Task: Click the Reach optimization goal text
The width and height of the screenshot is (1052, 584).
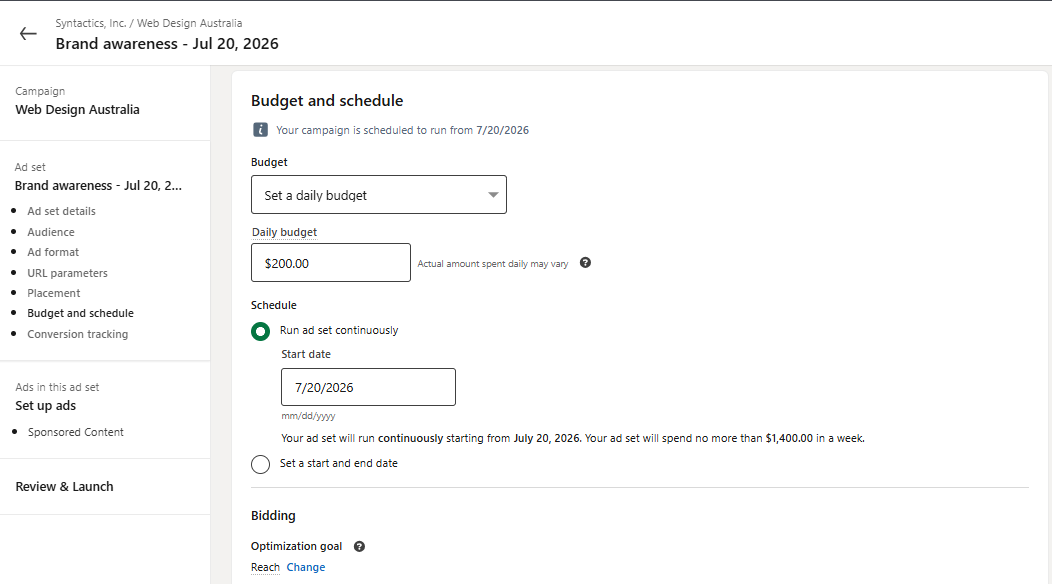Action: [265, 567]
